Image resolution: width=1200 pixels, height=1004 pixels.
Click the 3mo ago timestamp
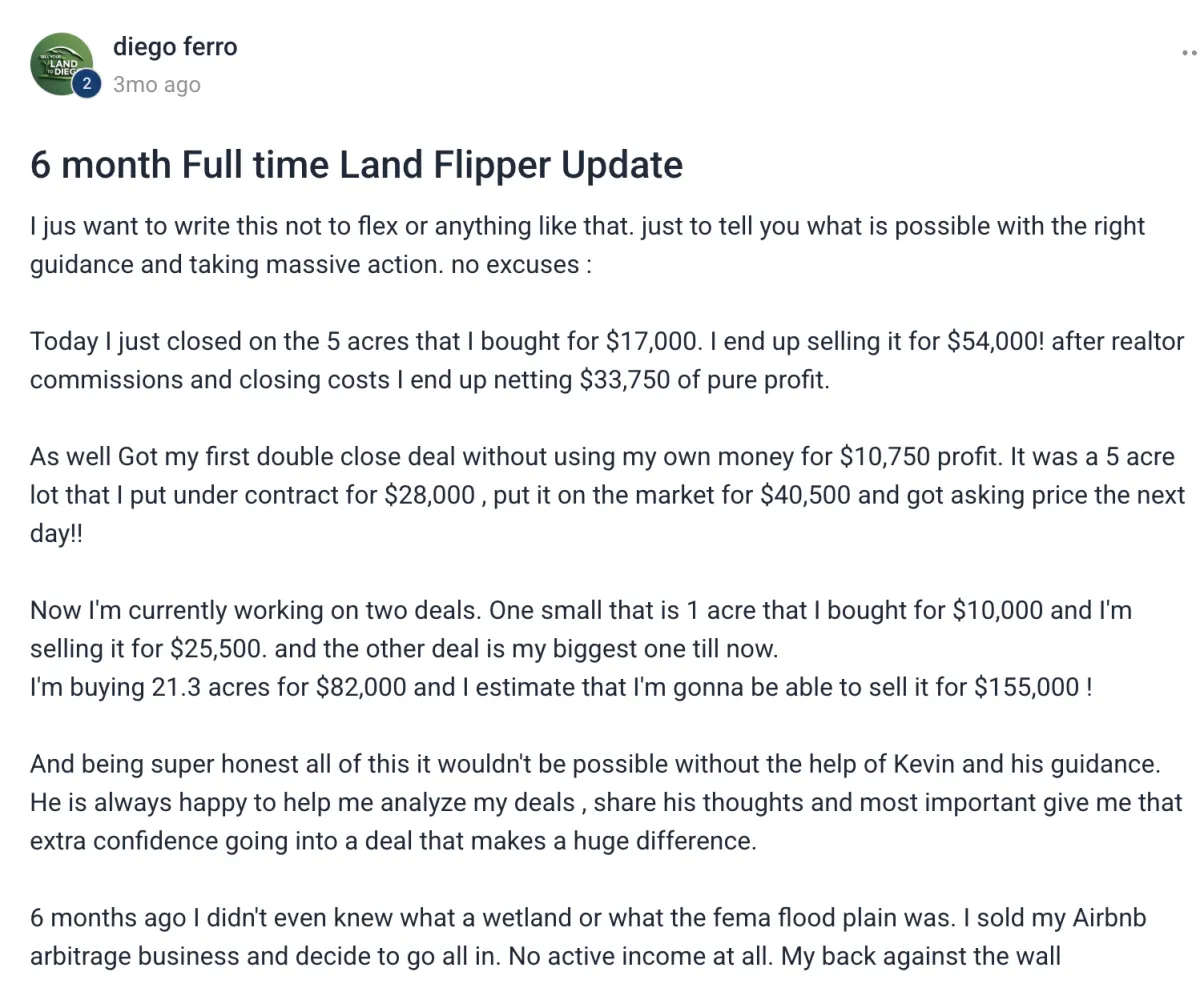coord(157,85)
